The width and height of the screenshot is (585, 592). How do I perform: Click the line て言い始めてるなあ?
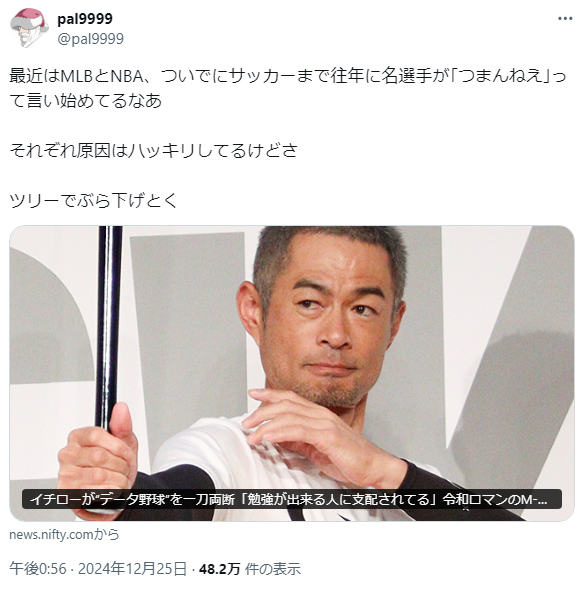[86, 101]
